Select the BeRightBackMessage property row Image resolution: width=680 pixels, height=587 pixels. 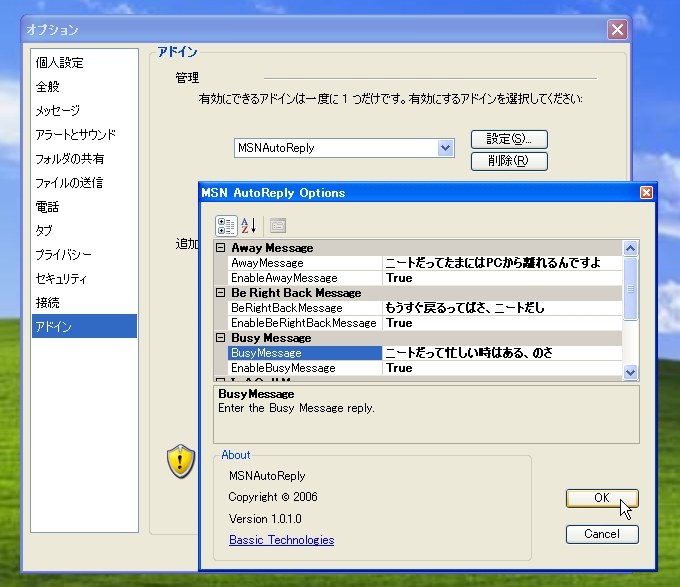(425, 308)
